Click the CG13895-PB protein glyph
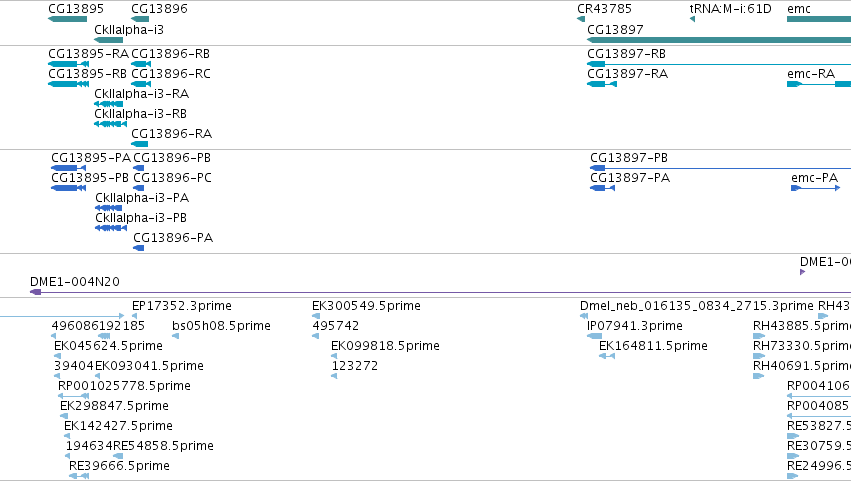The height and width of the screenshot is (481, 851). (68, 188)
